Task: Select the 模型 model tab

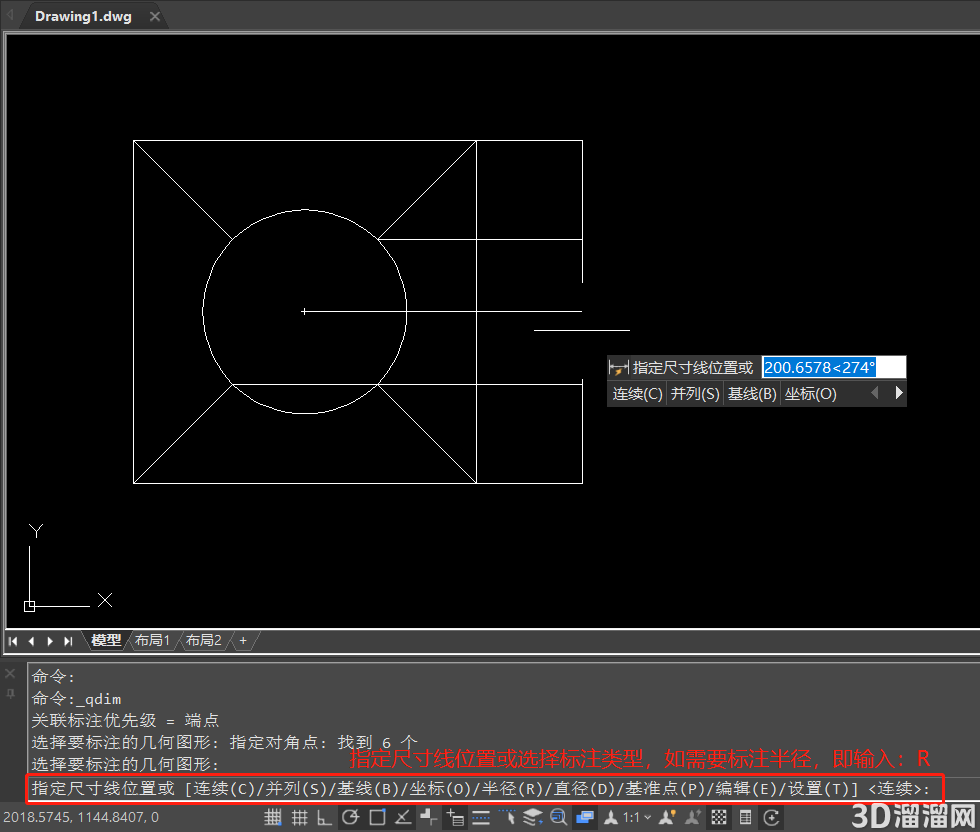Action: tap(106, 640)
